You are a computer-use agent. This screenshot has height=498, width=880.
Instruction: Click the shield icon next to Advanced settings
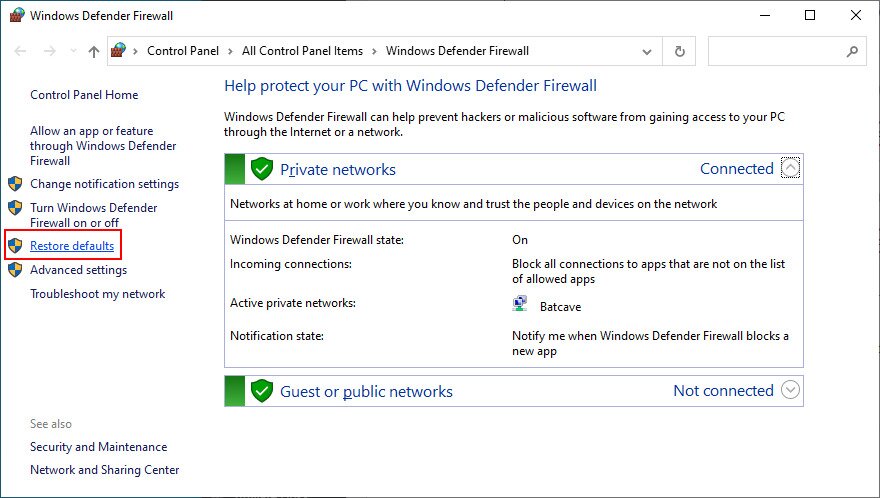15,269
